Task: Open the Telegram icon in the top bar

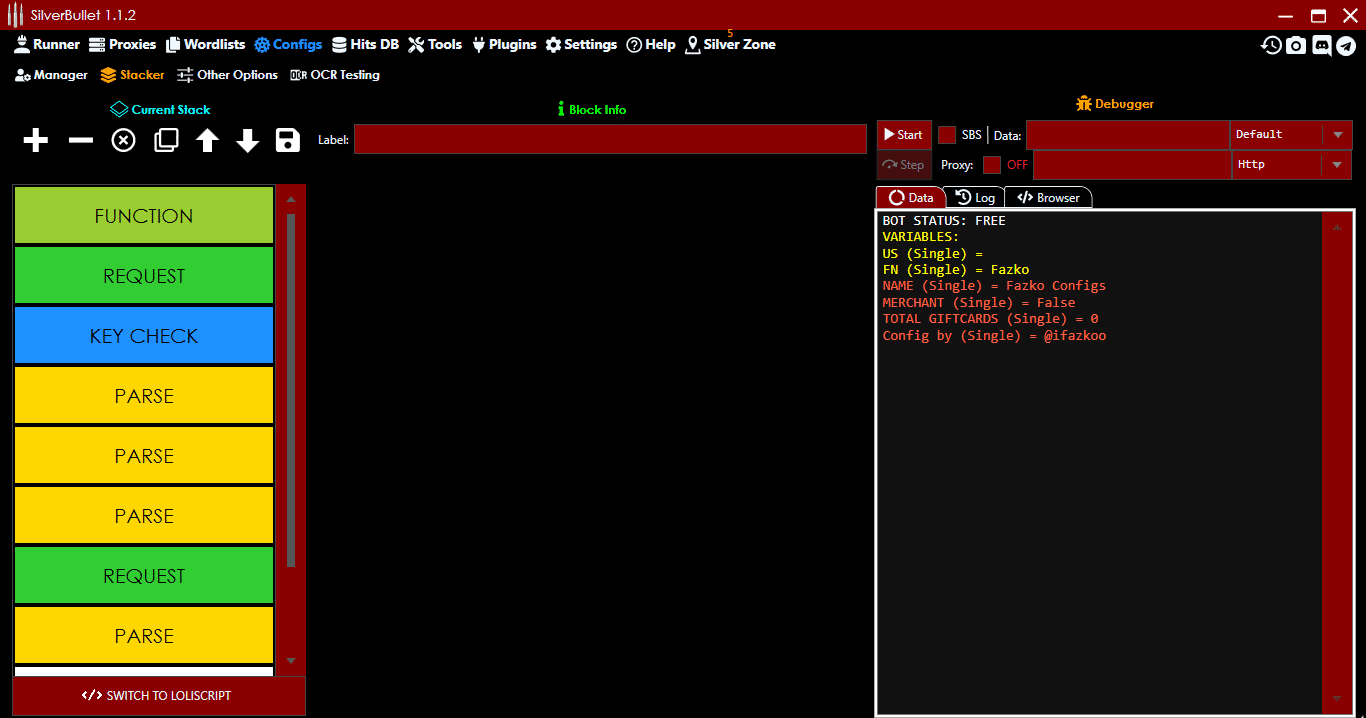Action: pos(1348,44)
